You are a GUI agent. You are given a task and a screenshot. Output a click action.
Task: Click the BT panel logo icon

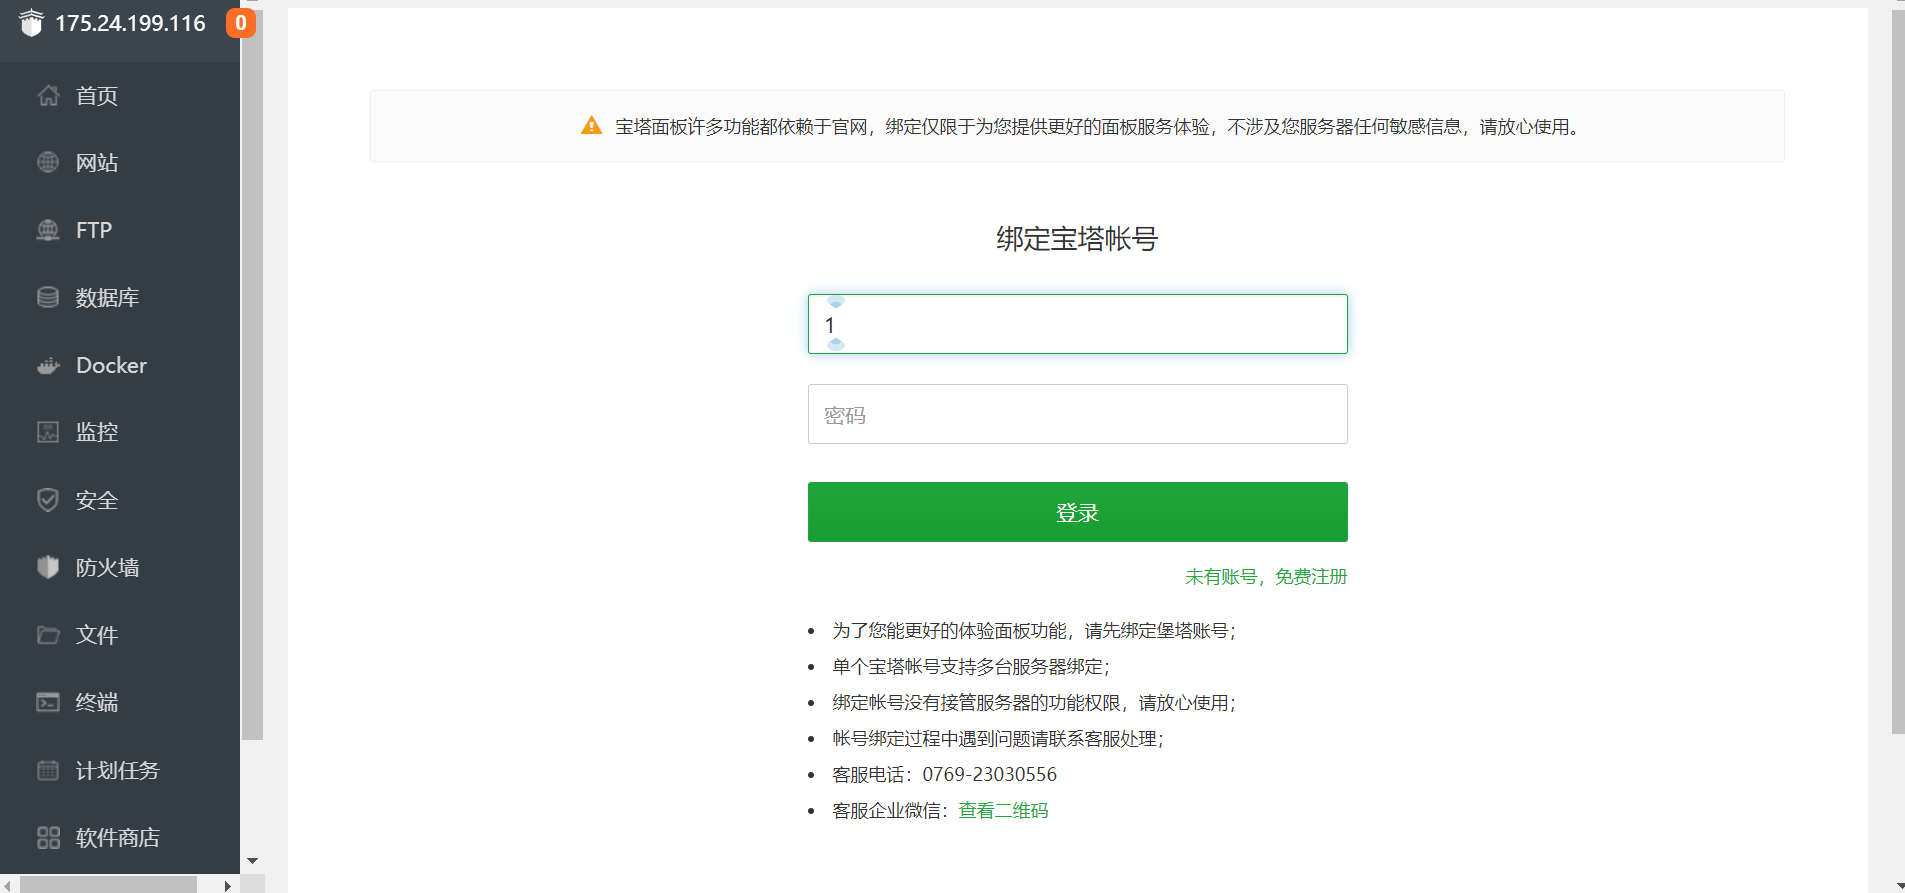tap(31, 23)
